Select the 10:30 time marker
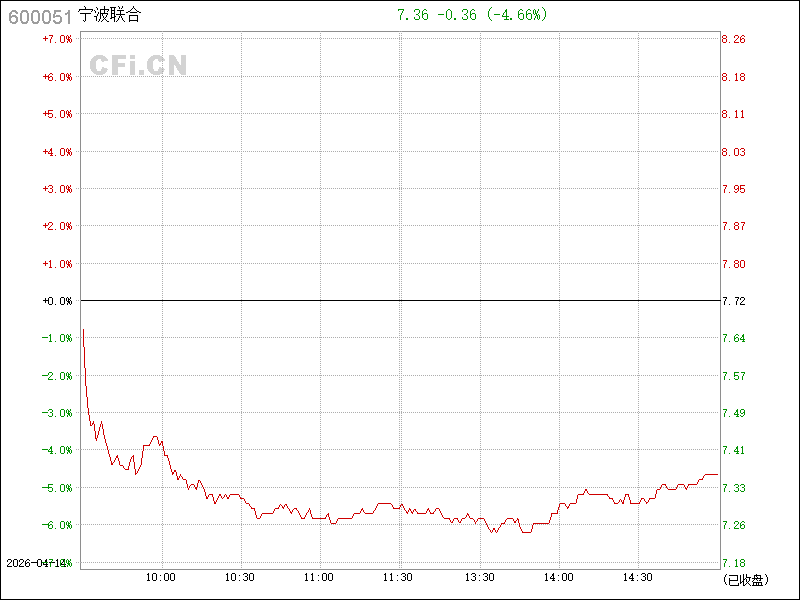Viewport: 800px width, 600px height. 240,577
